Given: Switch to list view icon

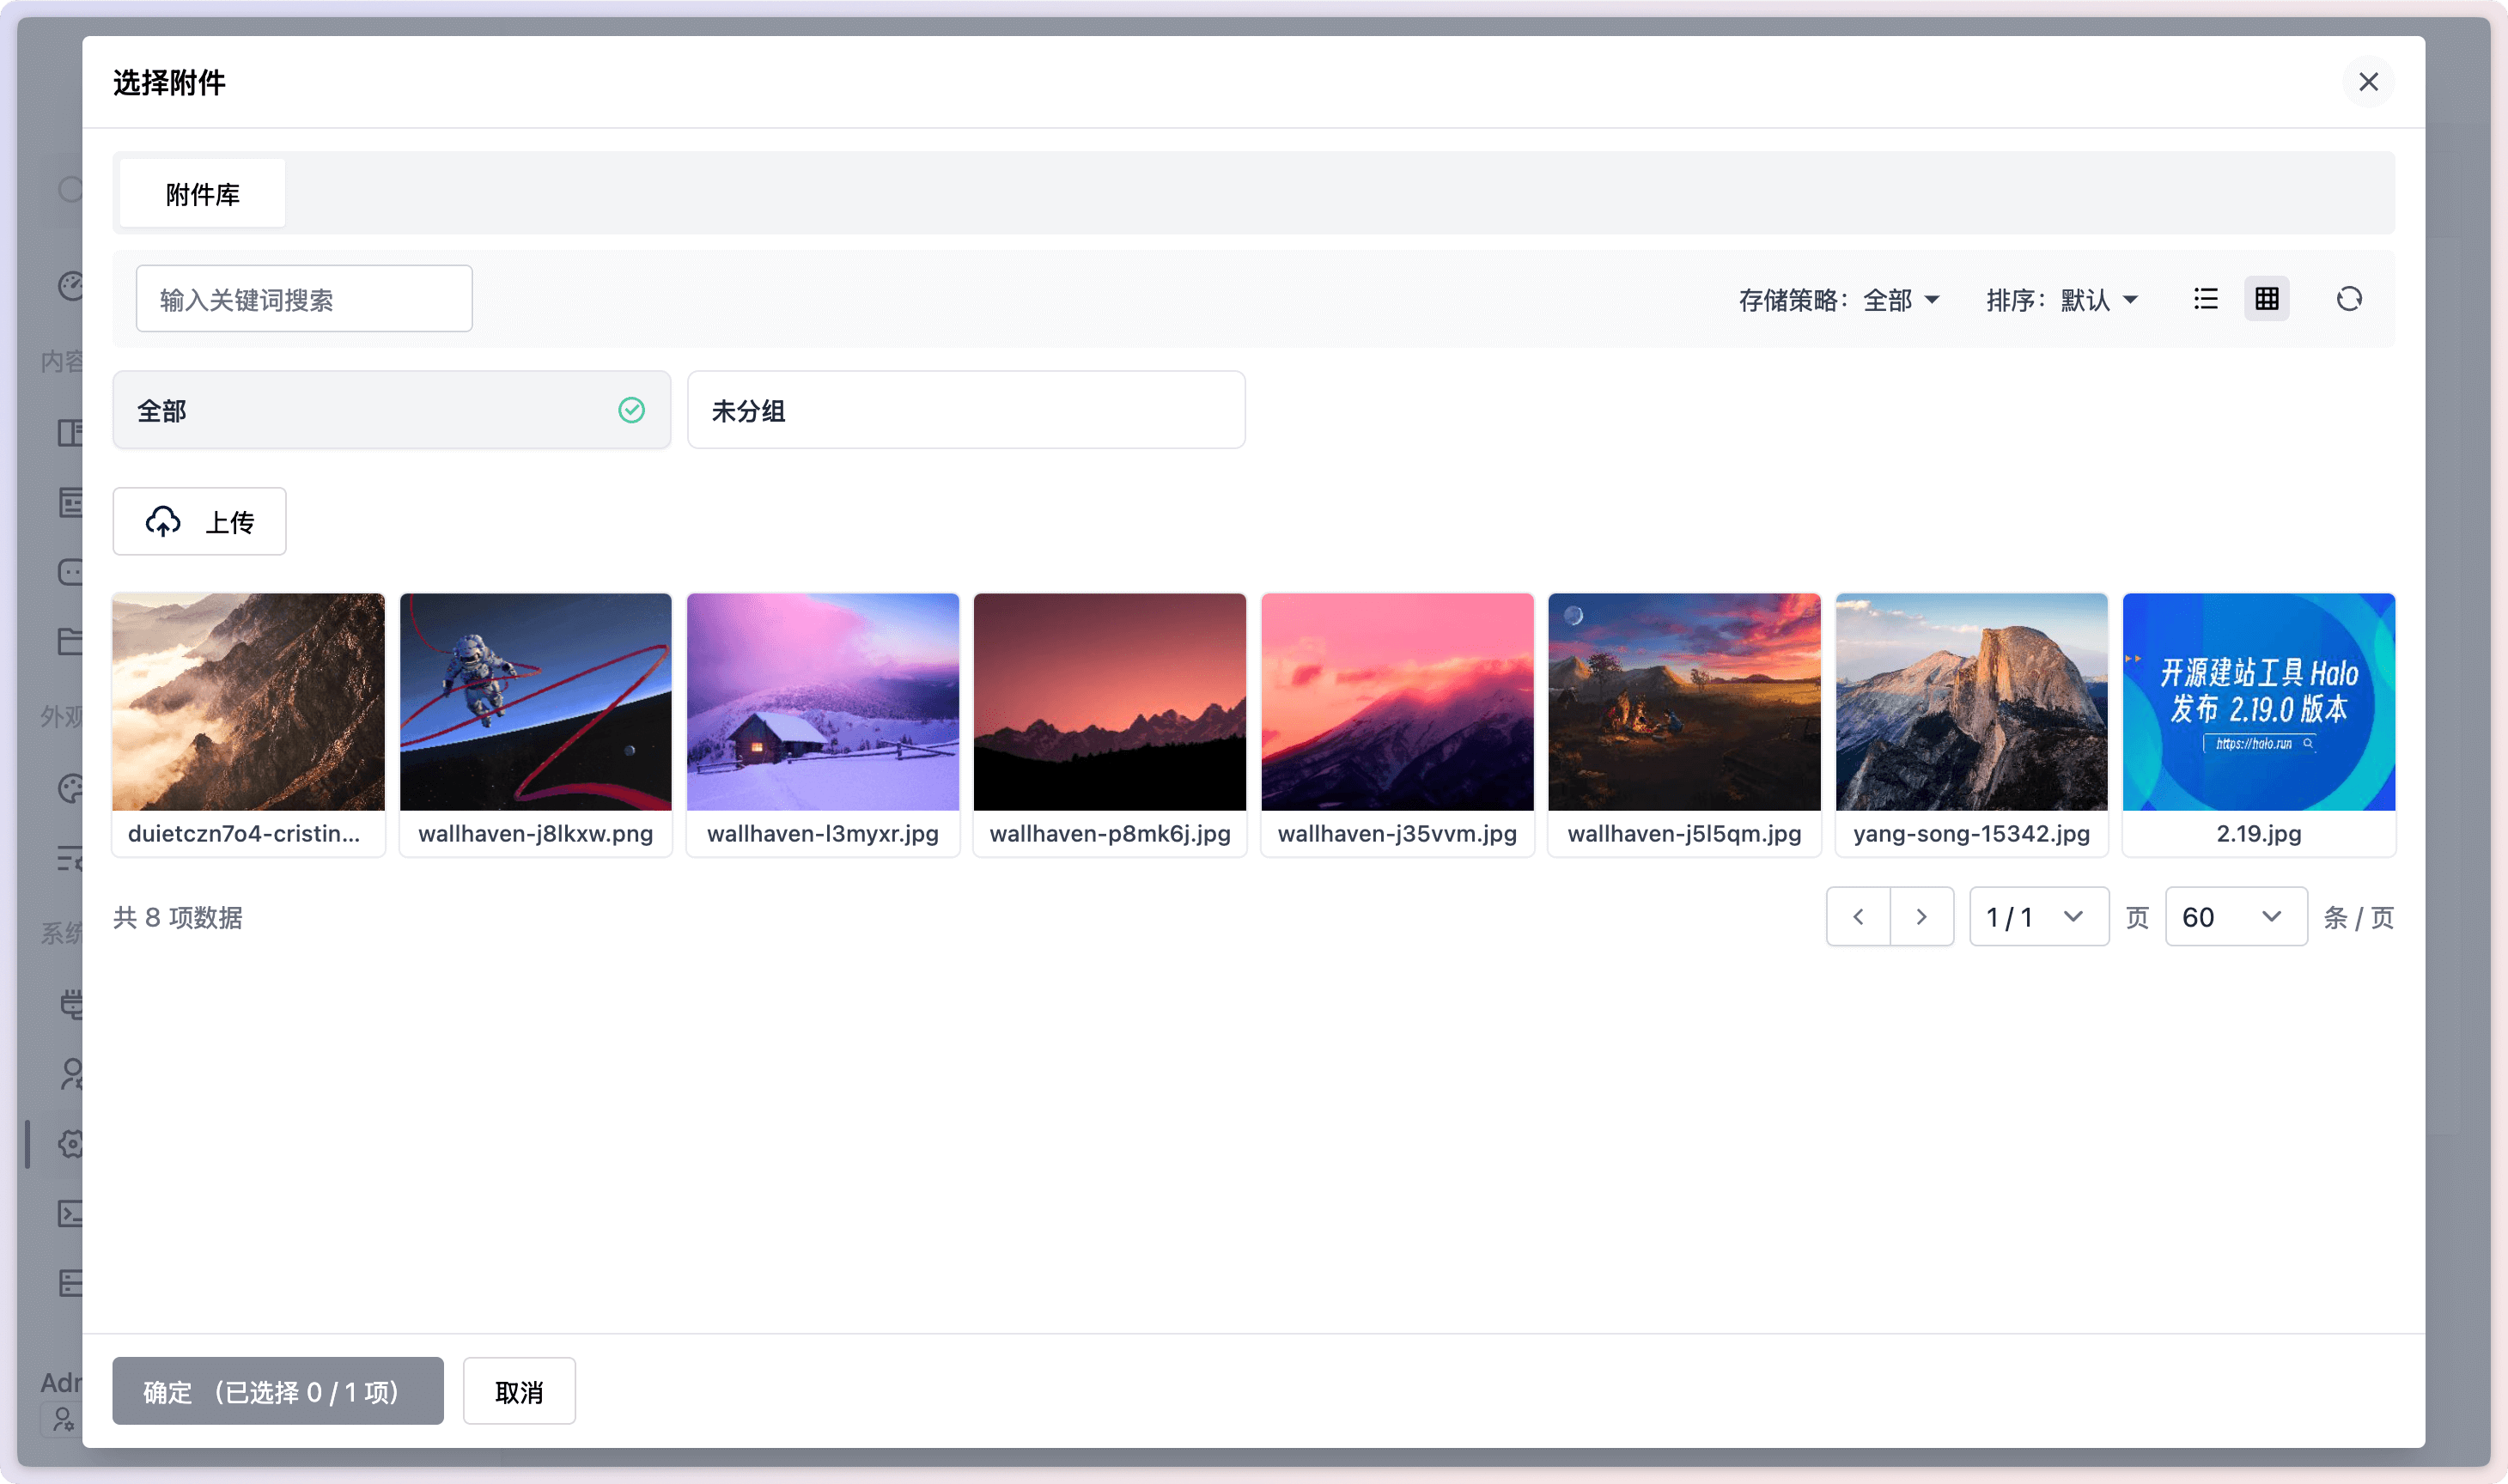Looking at the screenshot, I should 2205,299.
